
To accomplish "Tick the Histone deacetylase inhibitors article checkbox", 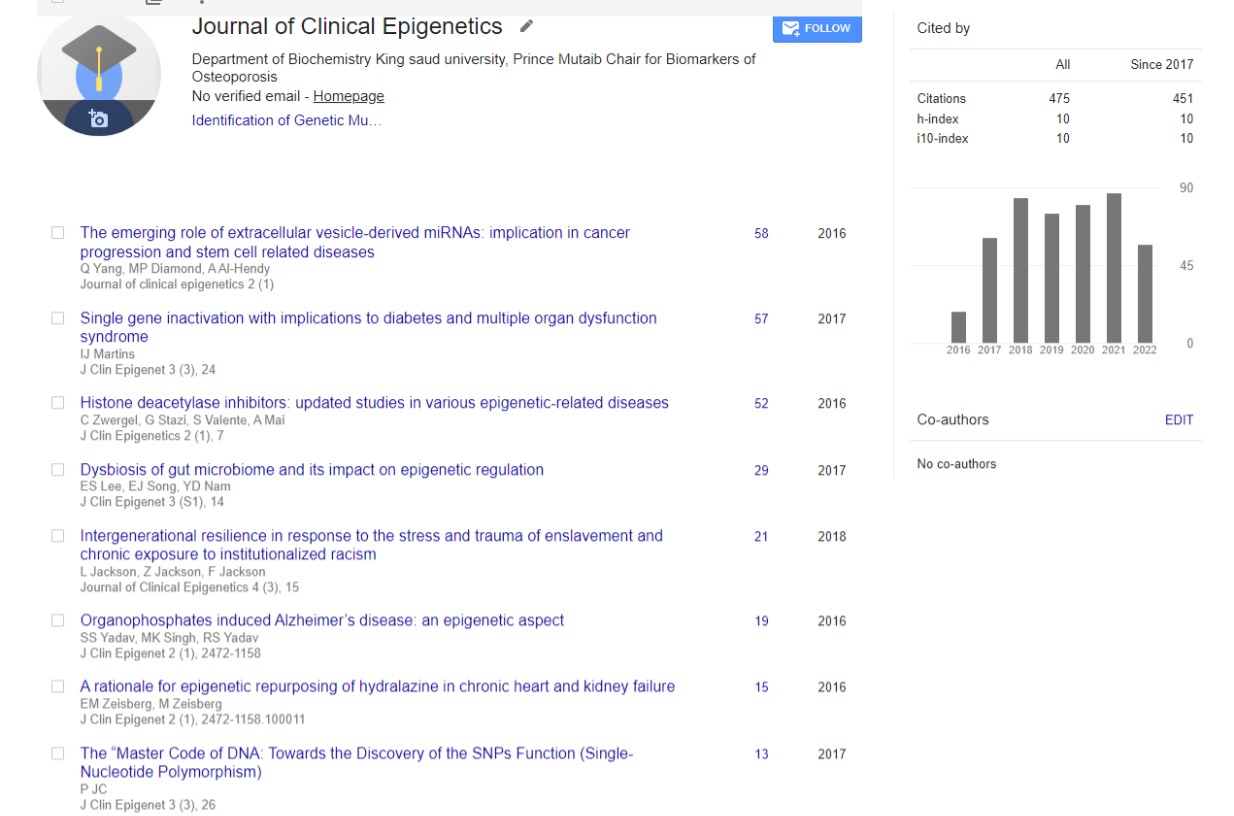I will pyautogui.click(x=58, y=403).
